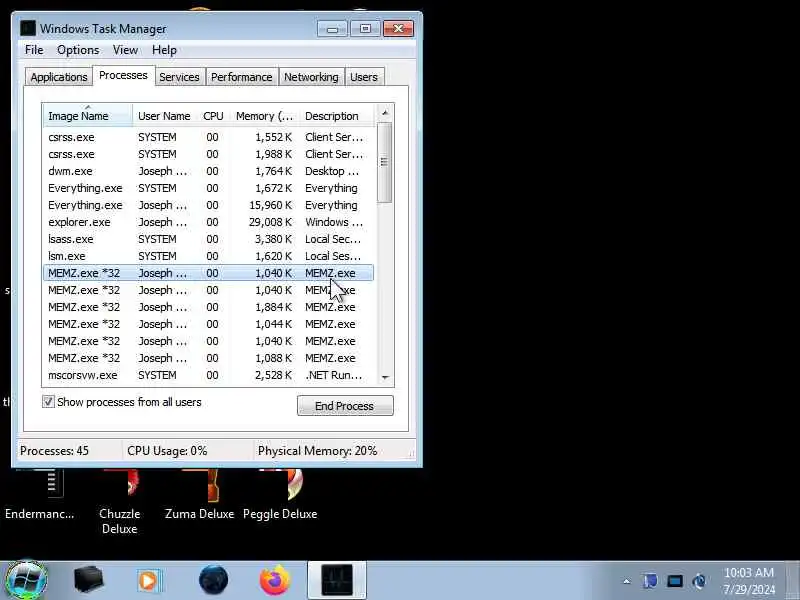Select Everything.exe row owned by SYSTEM
This screenshot has width=800, height=600.
point(209,188)
